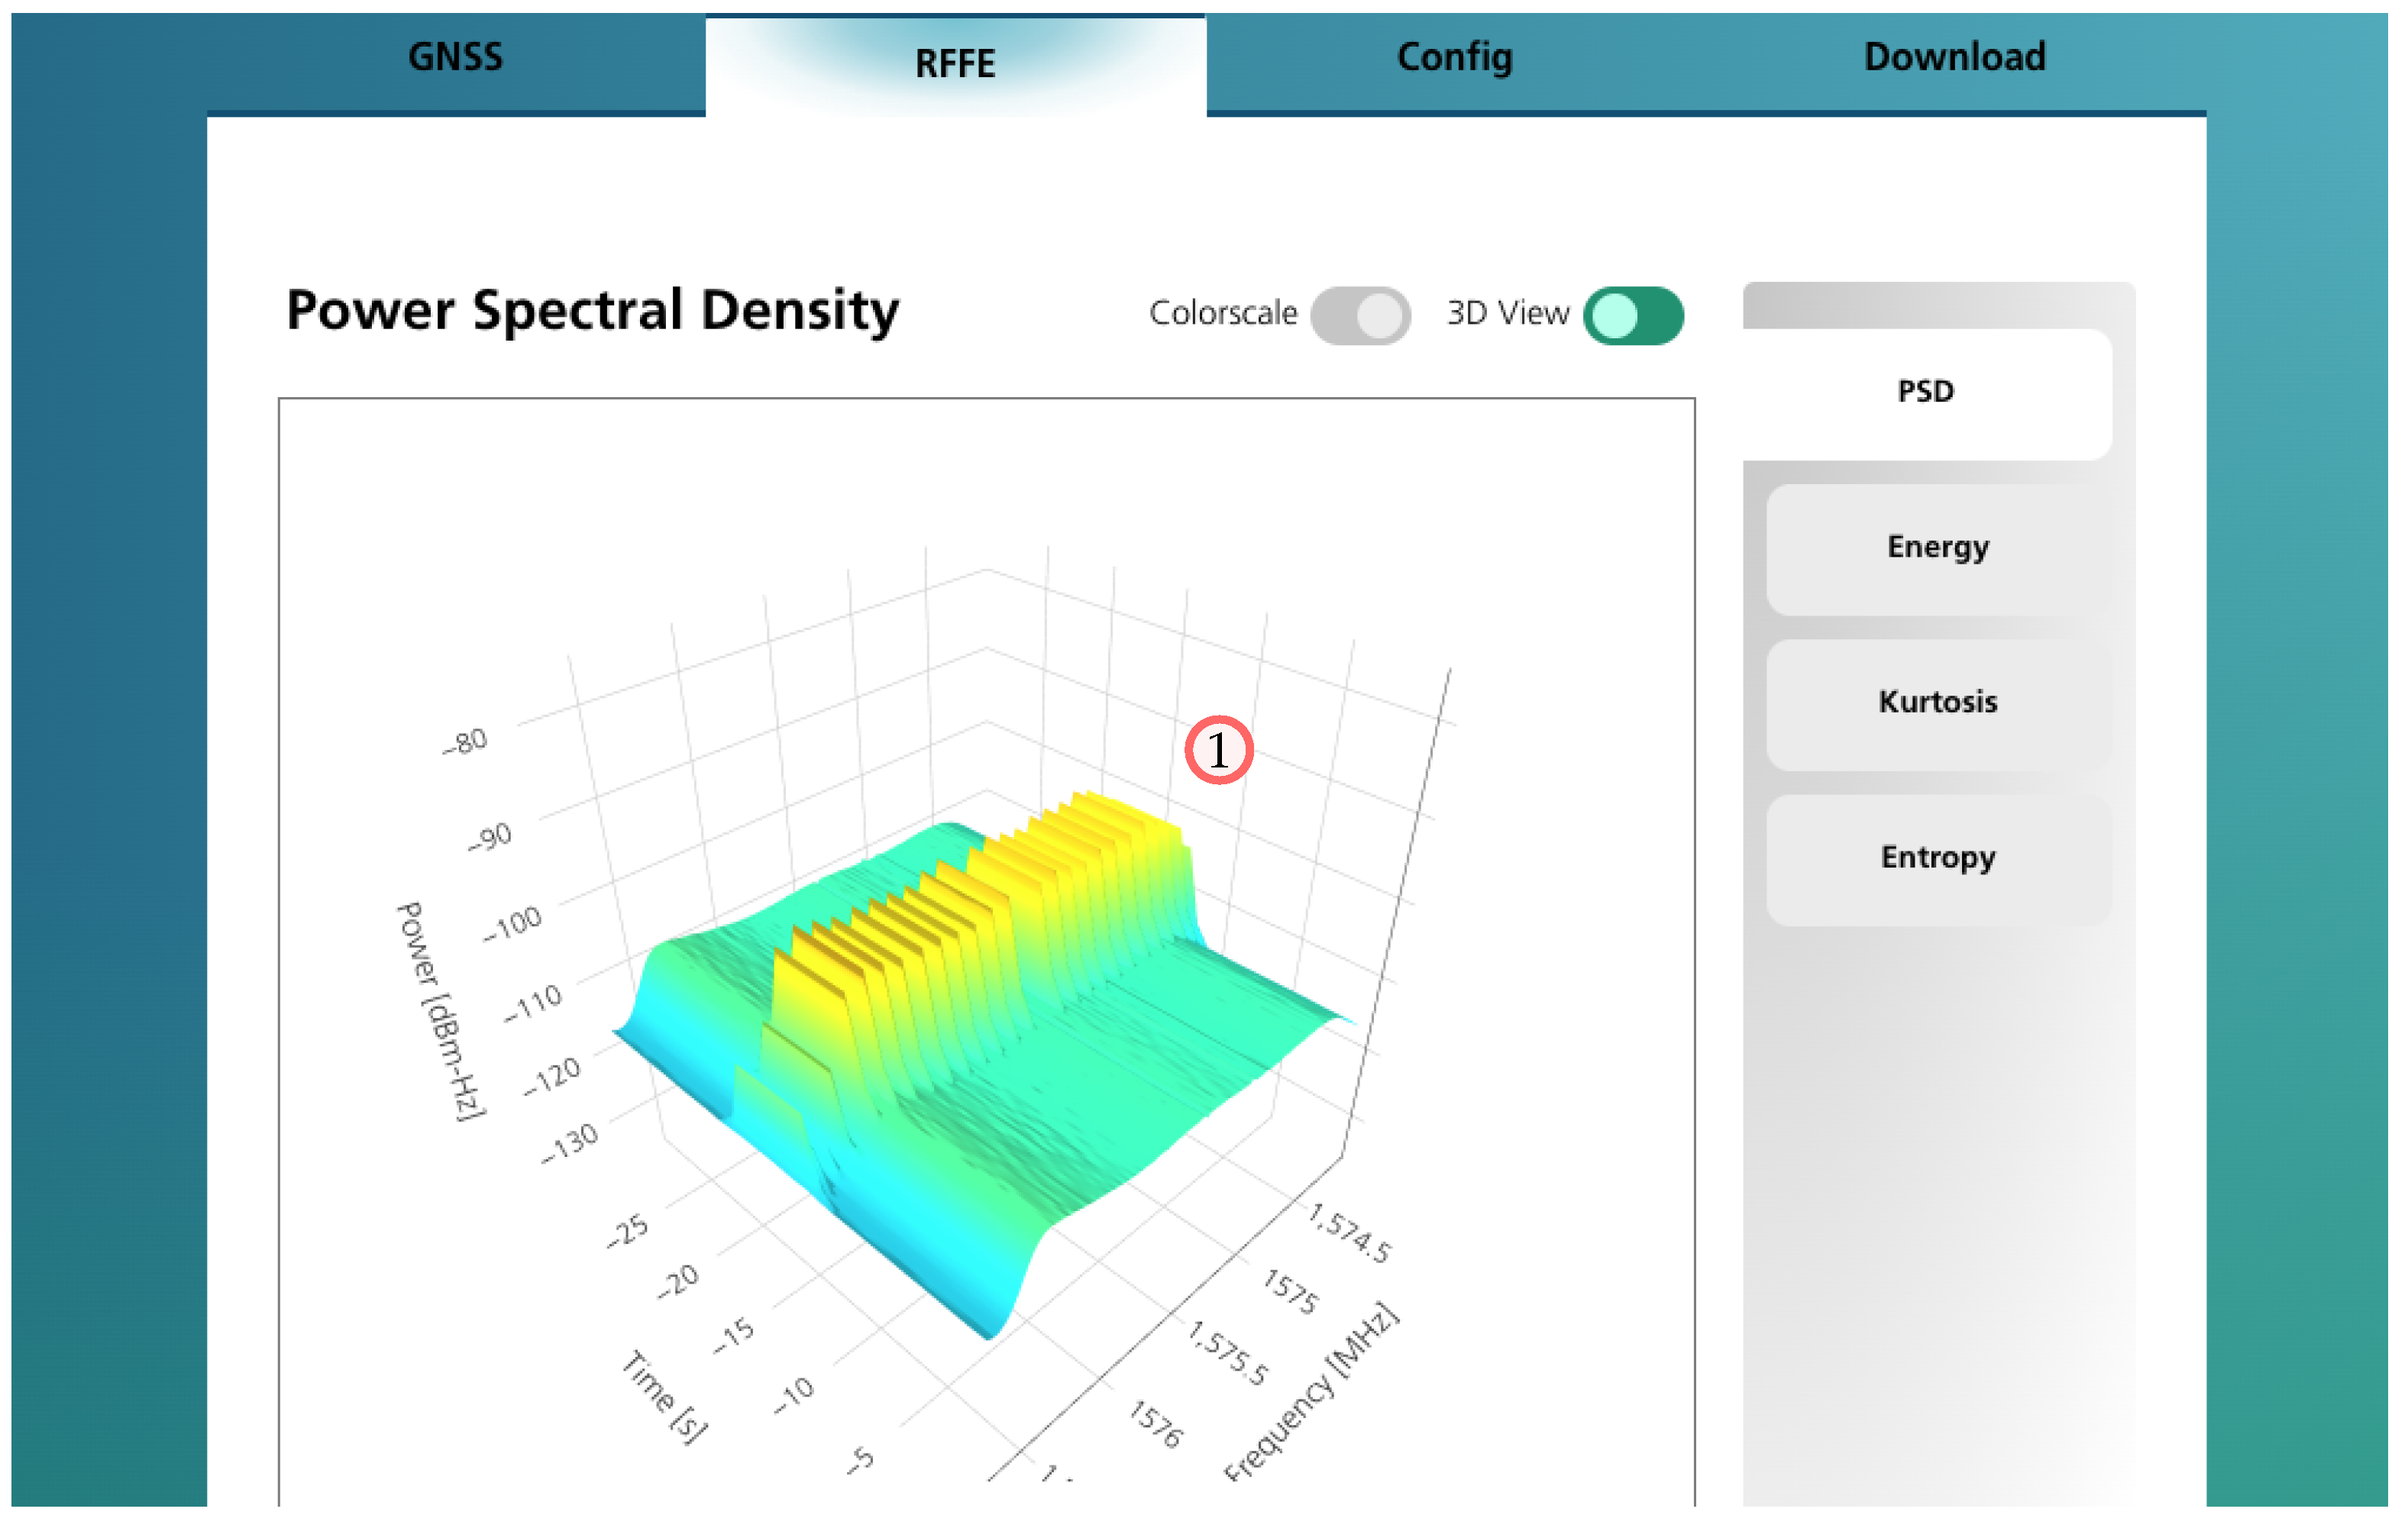2408x1525 pixels.
Task: Click the red circled marker 1
Action: pos(1218,750)
